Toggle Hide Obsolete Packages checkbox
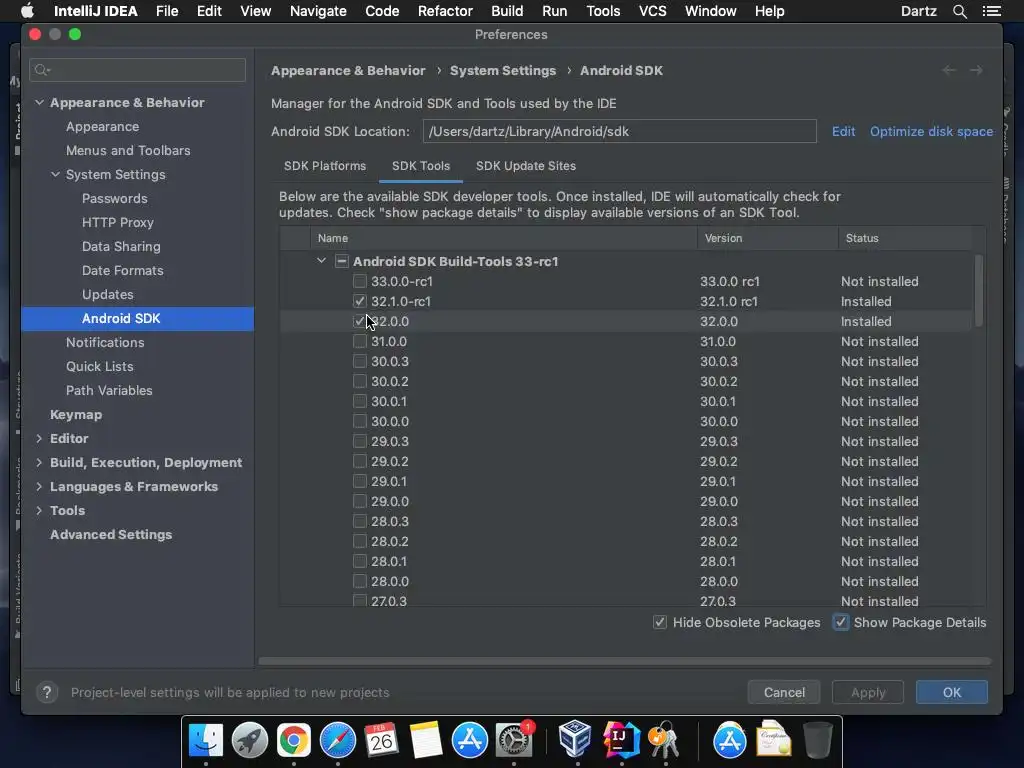Screen dimensions: 1024x768 [x=660, y=622]
